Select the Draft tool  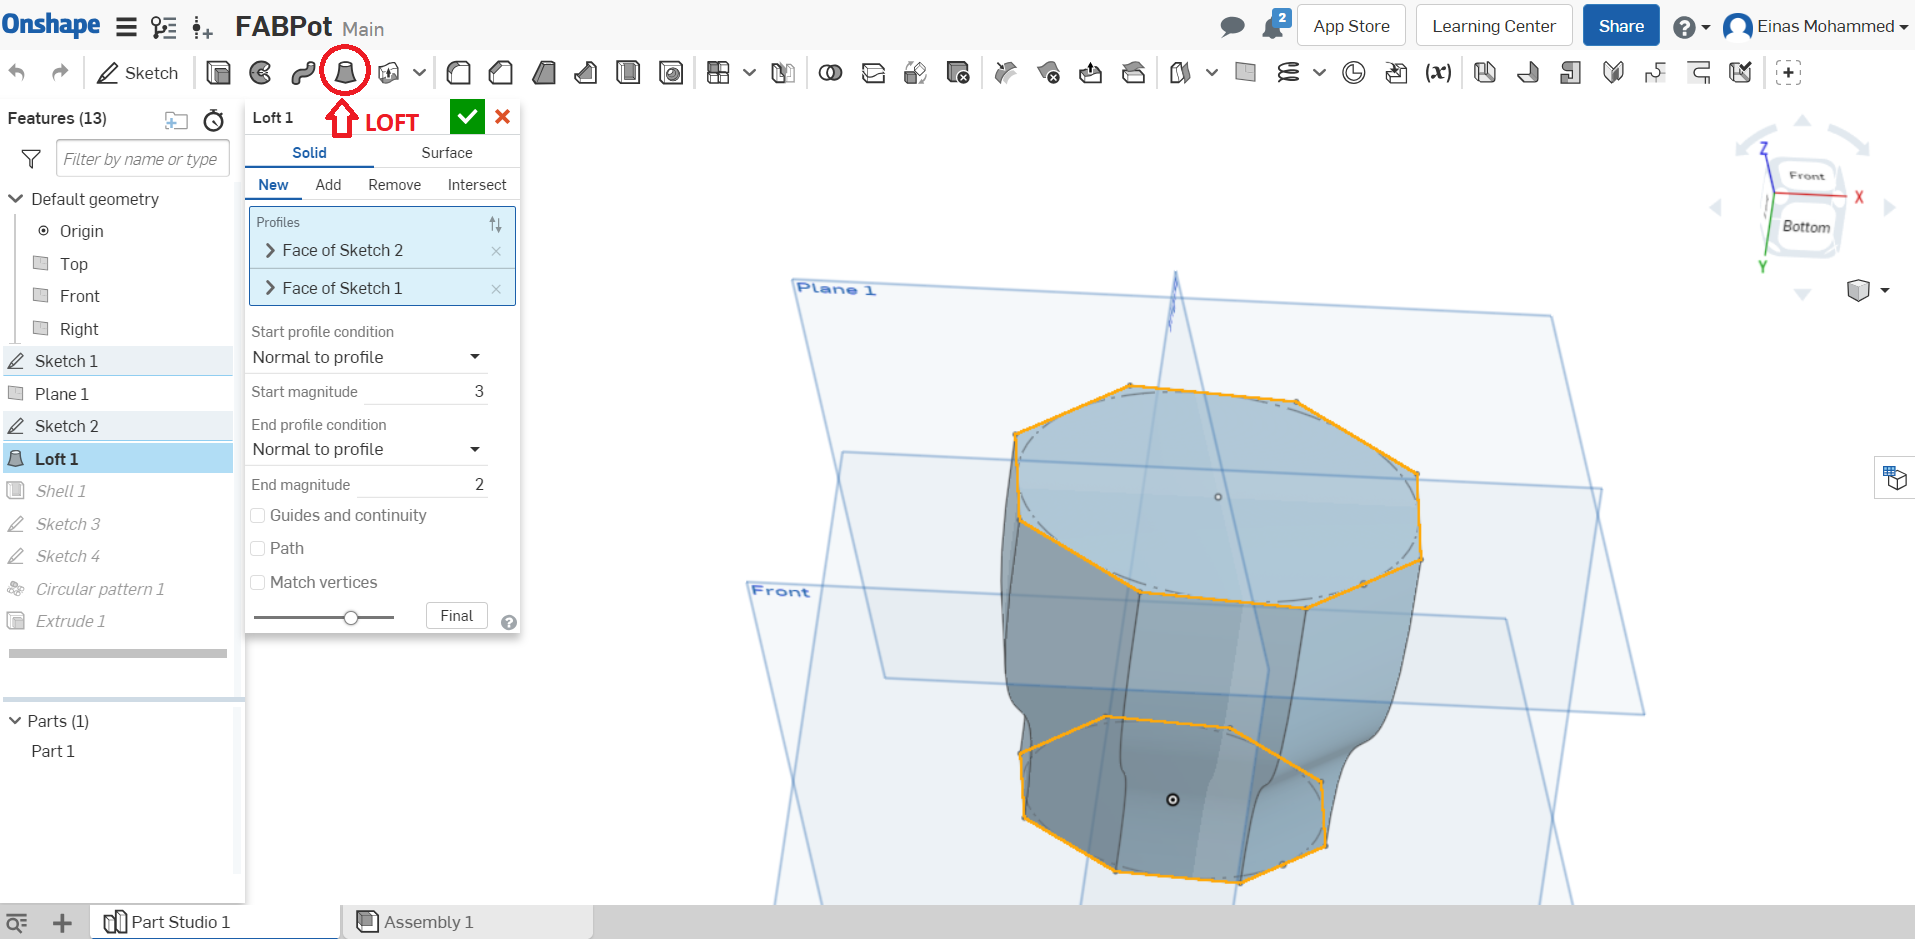[544, 73]
